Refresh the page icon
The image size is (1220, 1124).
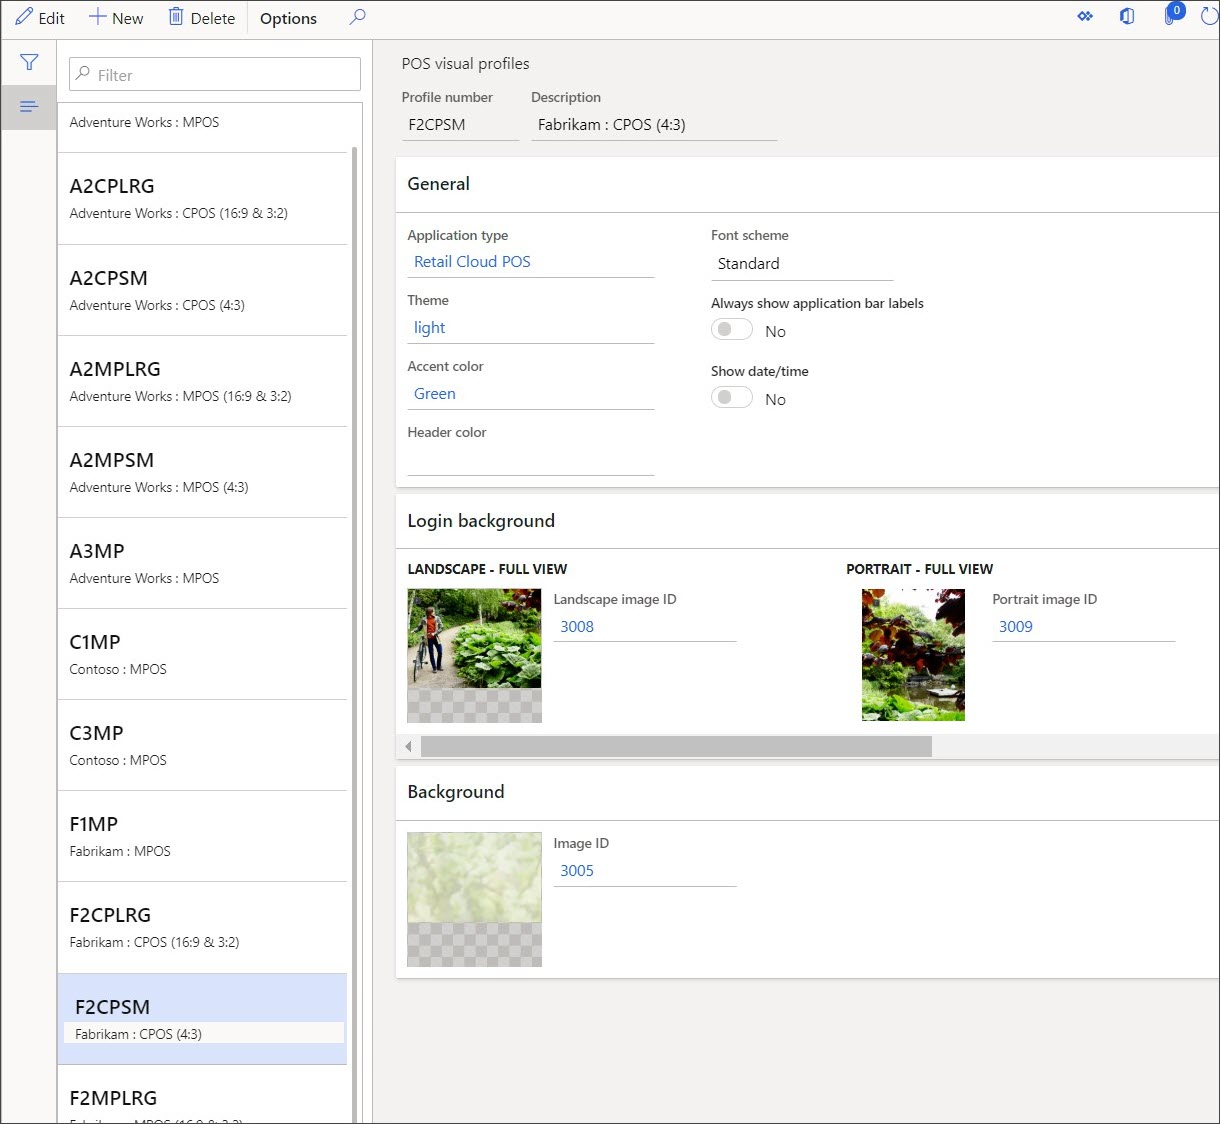pyautogui.click(x=1208, y=17)
